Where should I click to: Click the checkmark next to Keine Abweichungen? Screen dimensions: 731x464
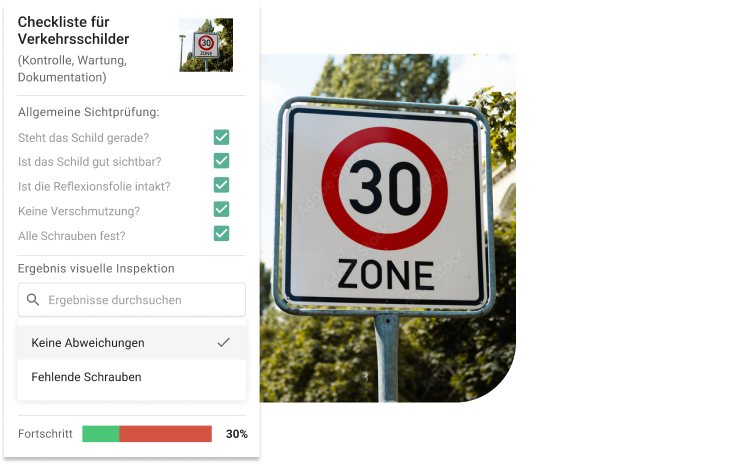point(224,342)
